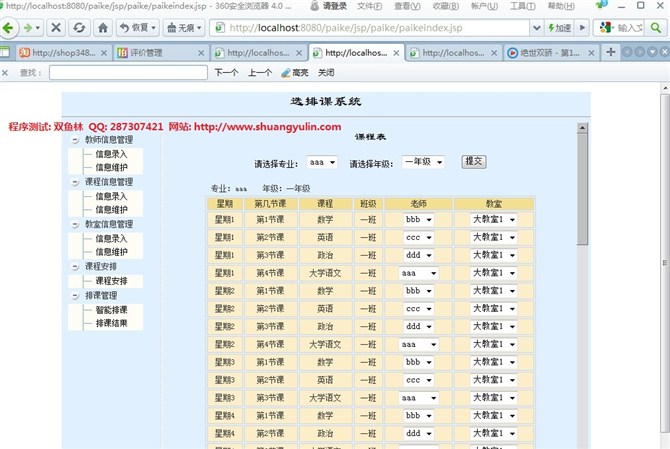Open classroom dropdown for 星期2 第2节课
Viewport: 670px width, 449px height.
coord(494,309)
